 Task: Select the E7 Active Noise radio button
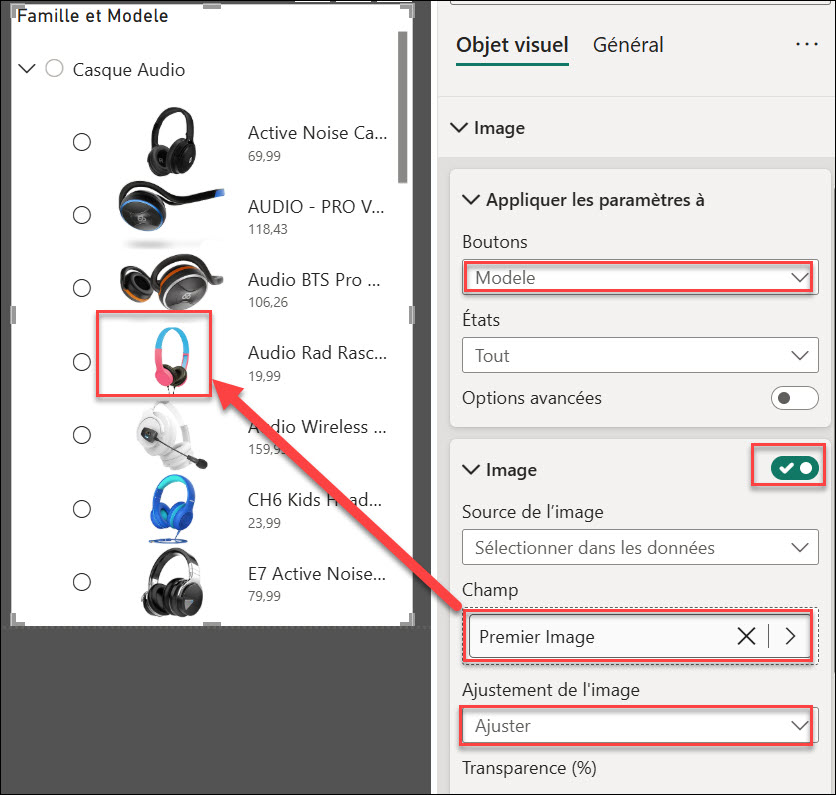coord(82,582)
